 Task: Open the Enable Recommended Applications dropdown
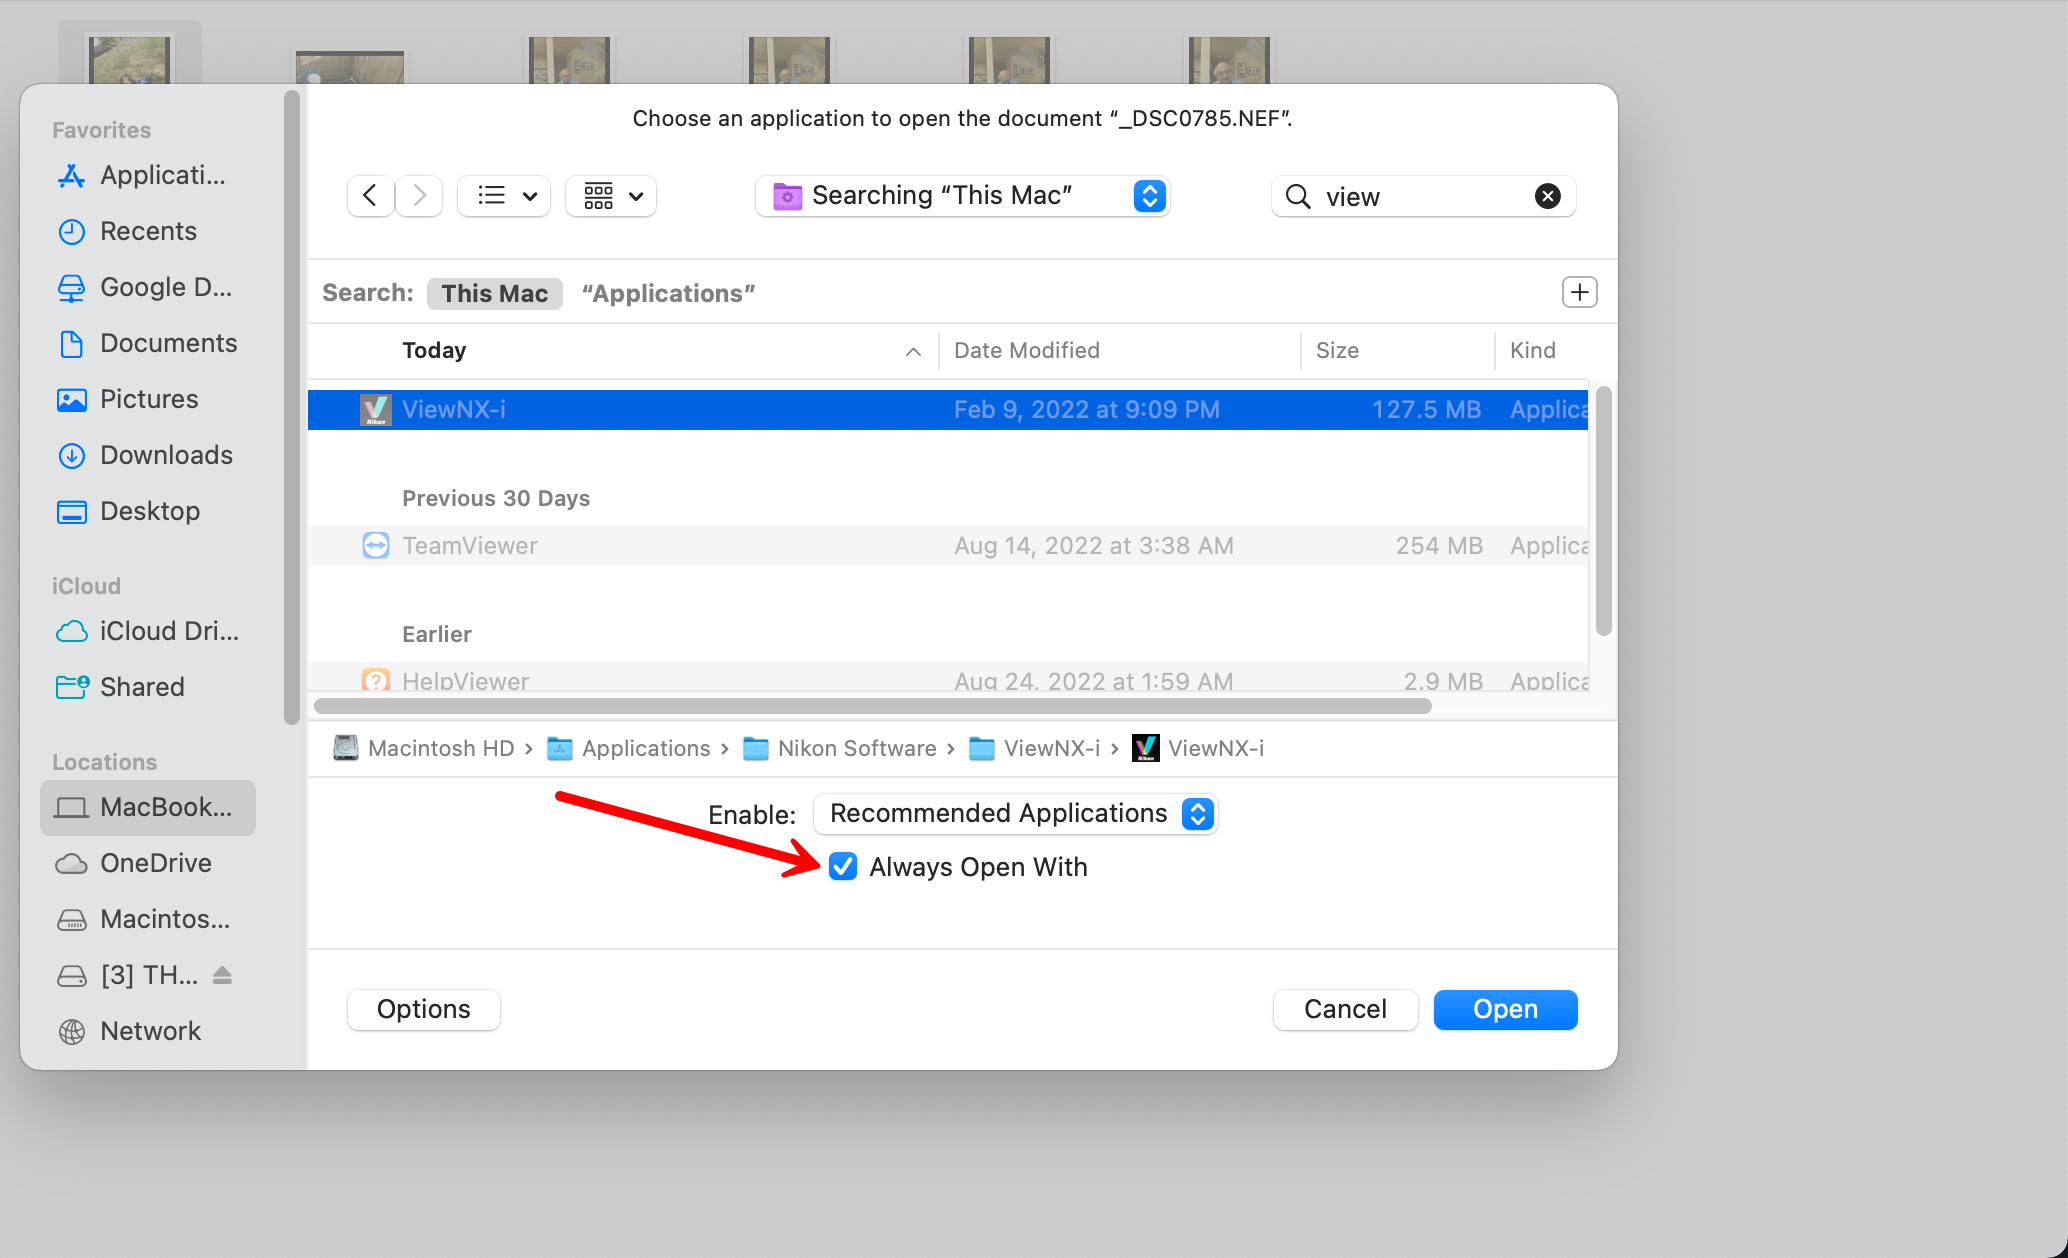1015,813
